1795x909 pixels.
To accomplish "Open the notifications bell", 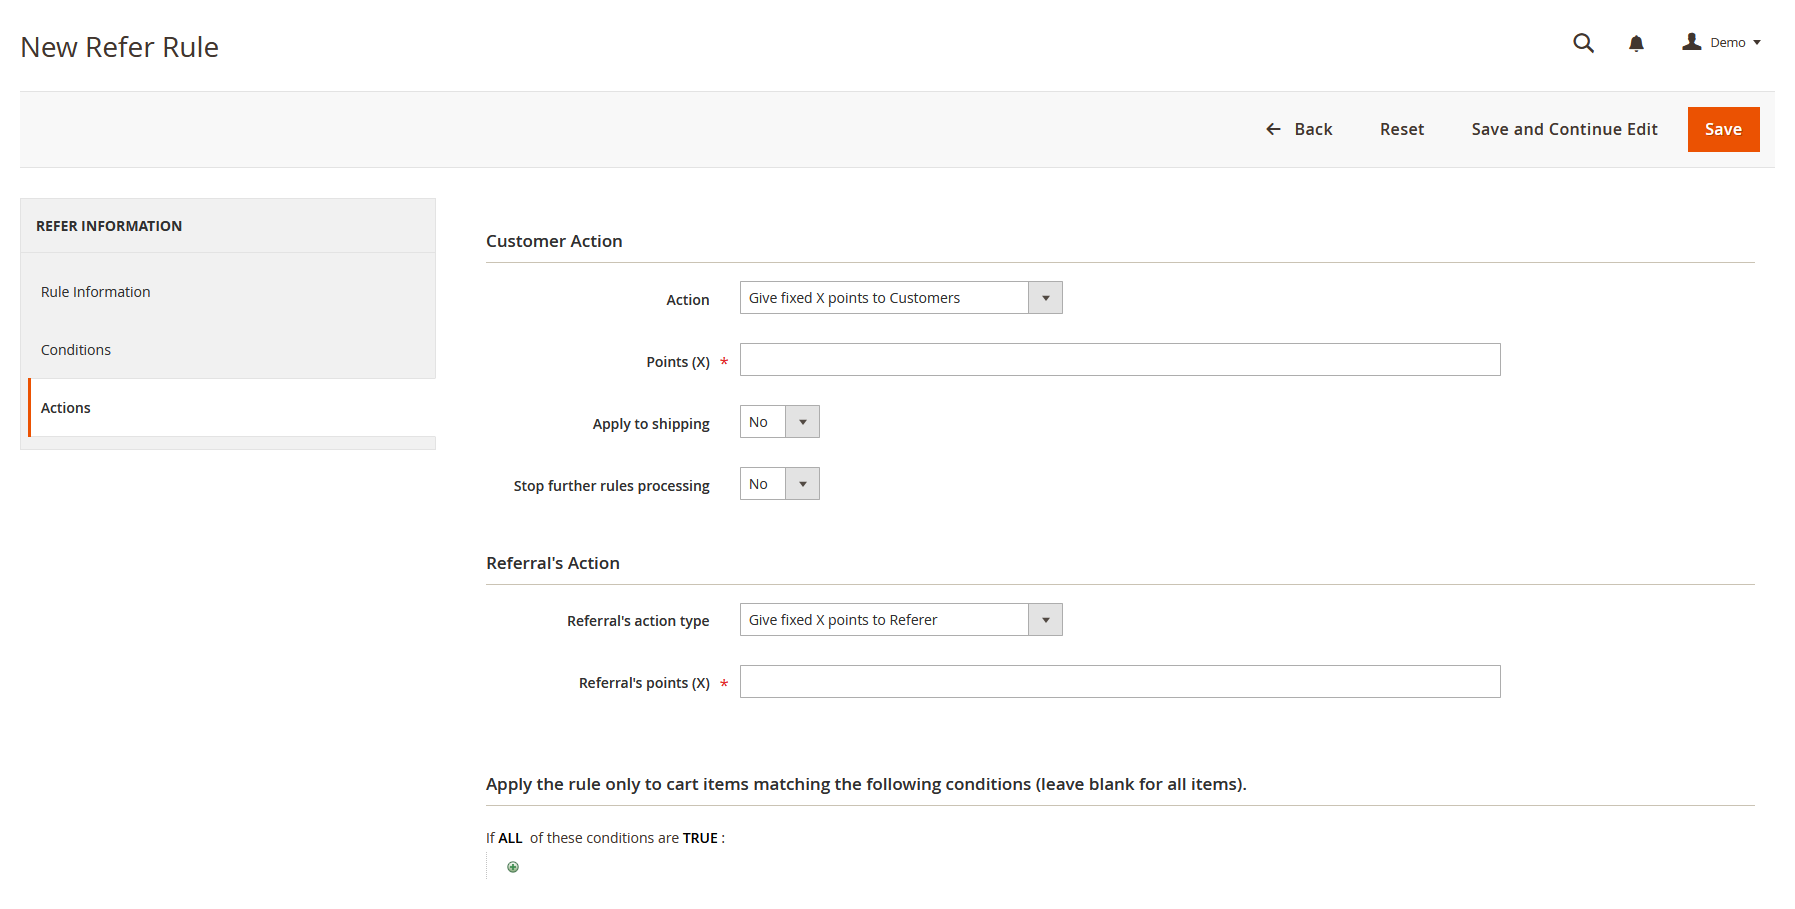I will [x=1636, y=43].
